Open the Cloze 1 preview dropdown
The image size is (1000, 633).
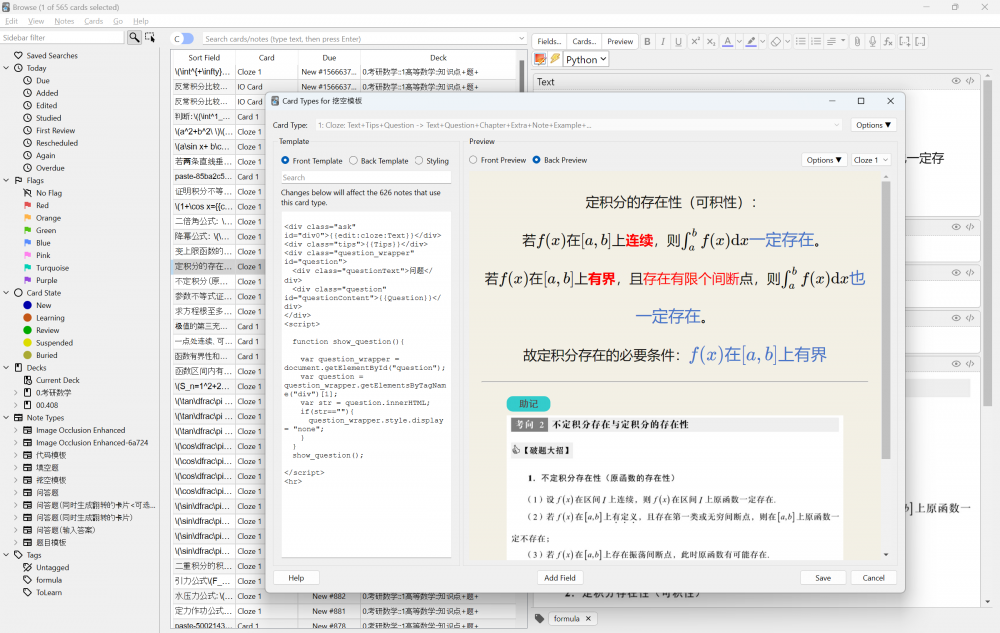pos(871,160)
